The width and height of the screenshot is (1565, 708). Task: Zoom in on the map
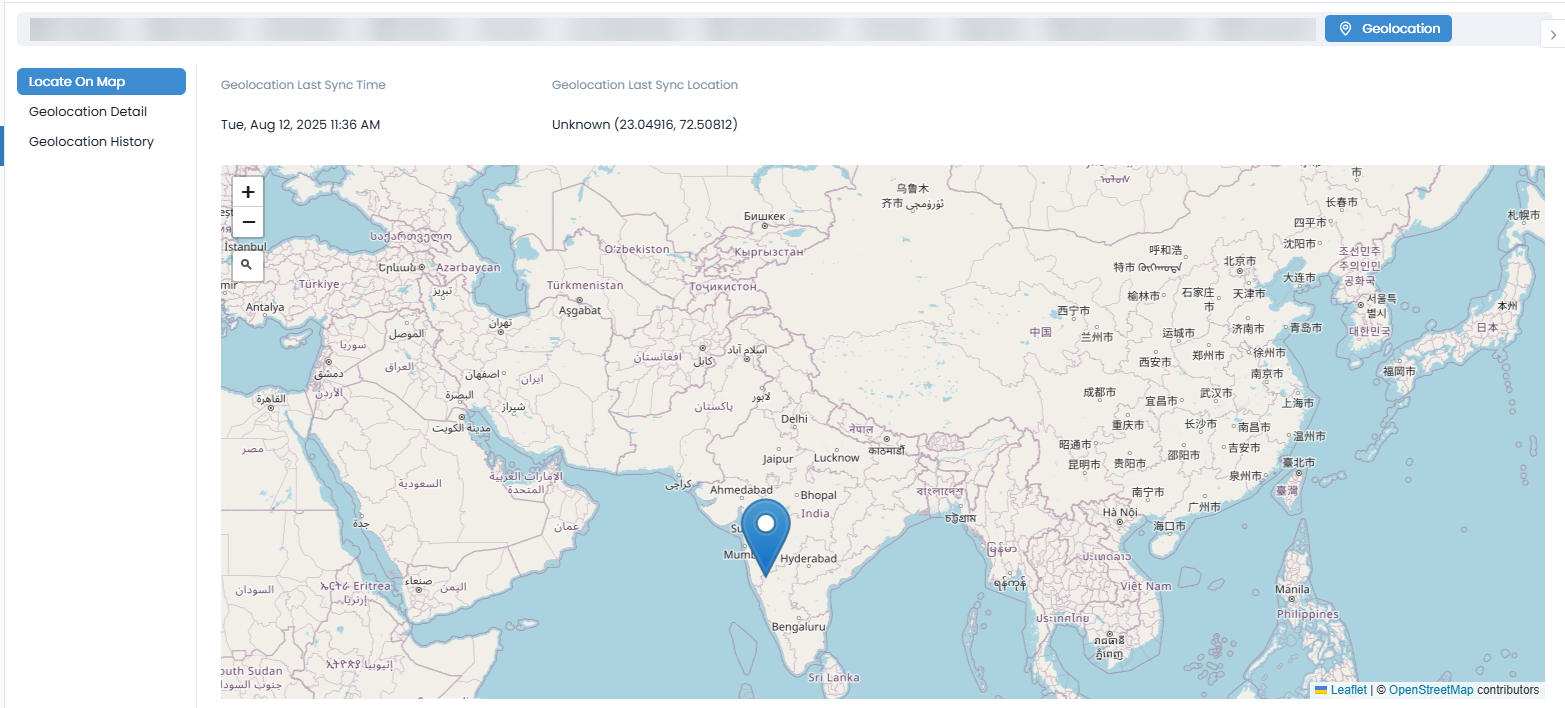pyautogui.click(x=247, y=191)
